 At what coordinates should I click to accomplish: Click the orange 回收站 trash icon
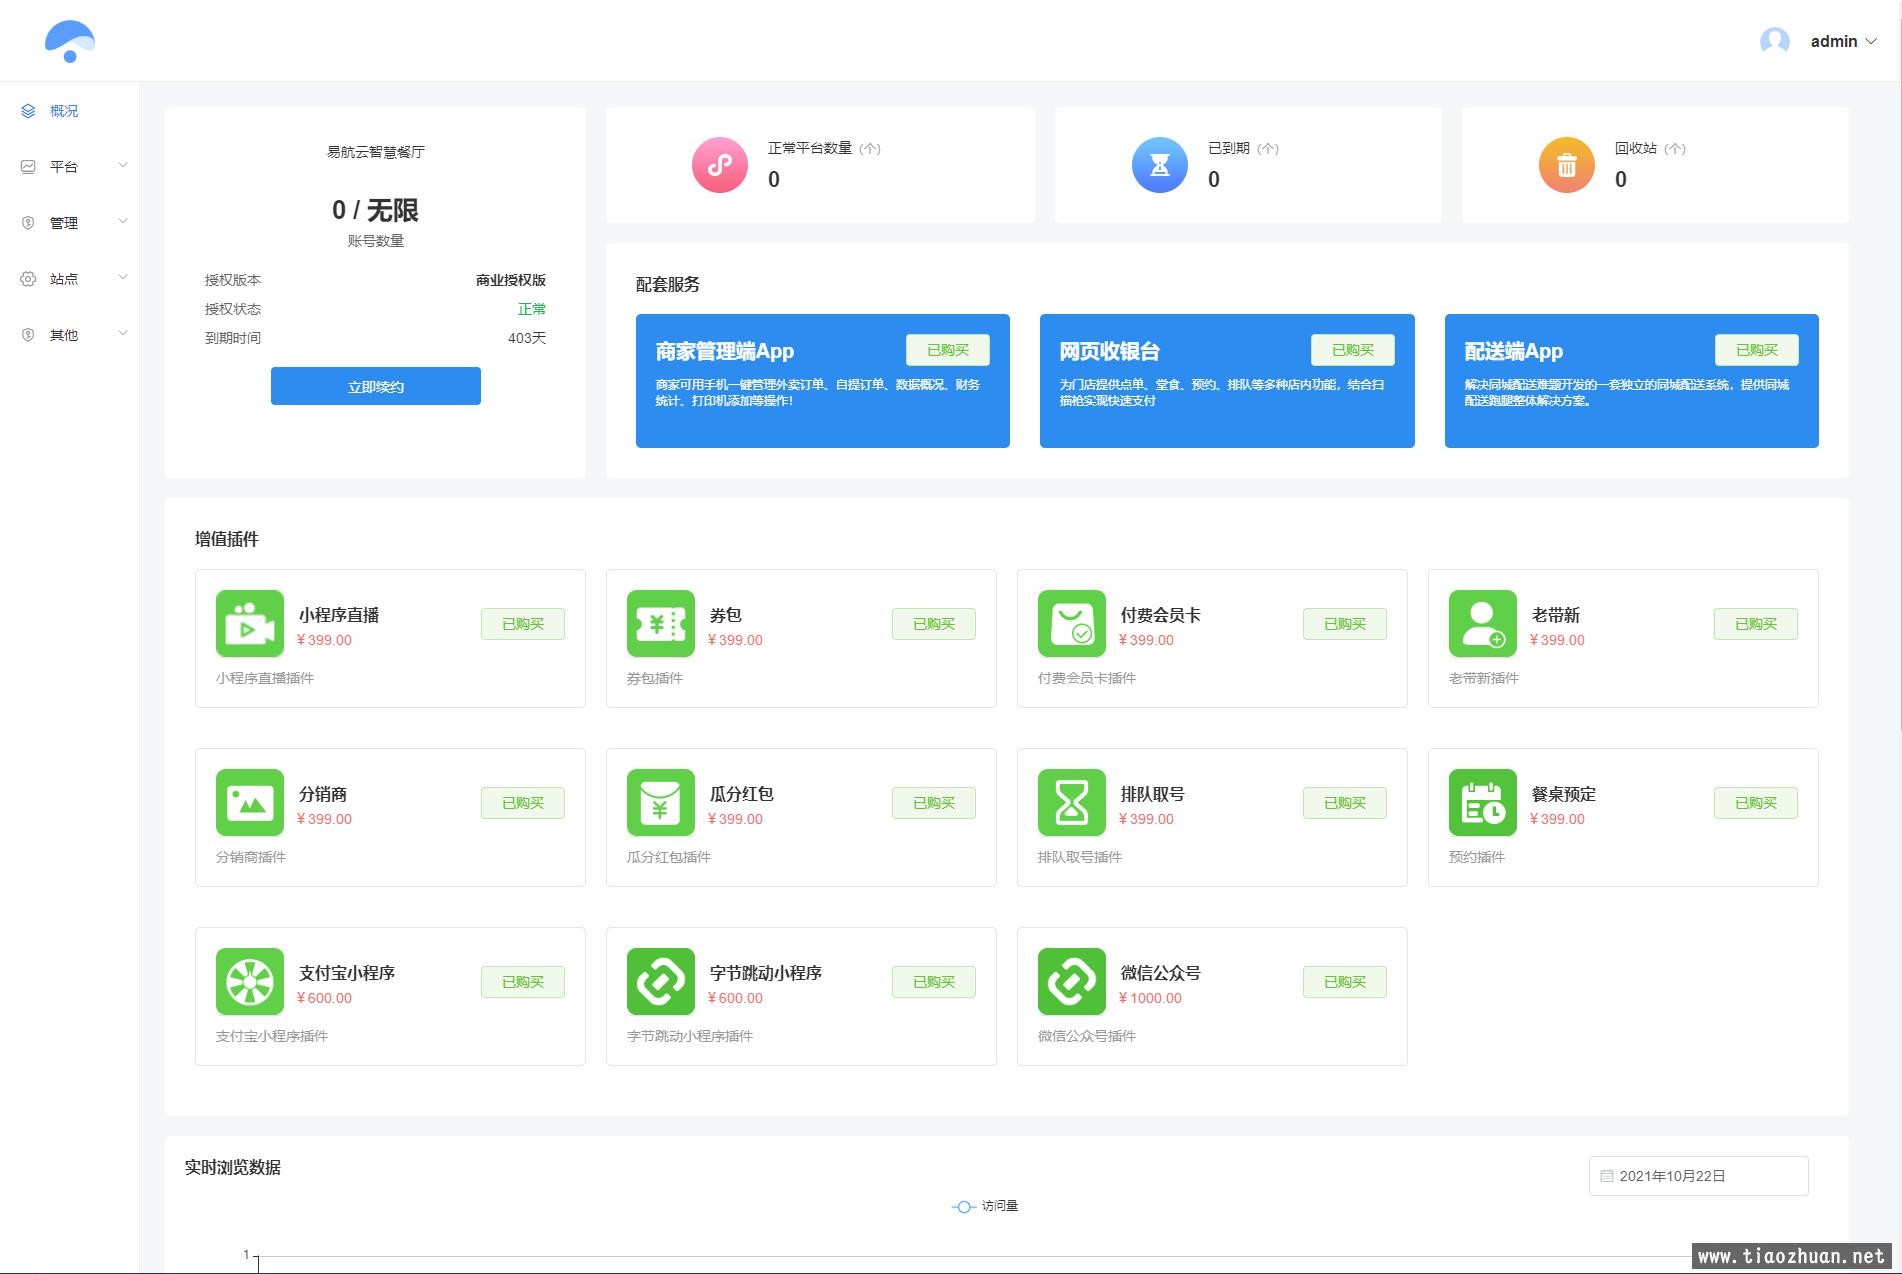click(x=1566, y=165)
